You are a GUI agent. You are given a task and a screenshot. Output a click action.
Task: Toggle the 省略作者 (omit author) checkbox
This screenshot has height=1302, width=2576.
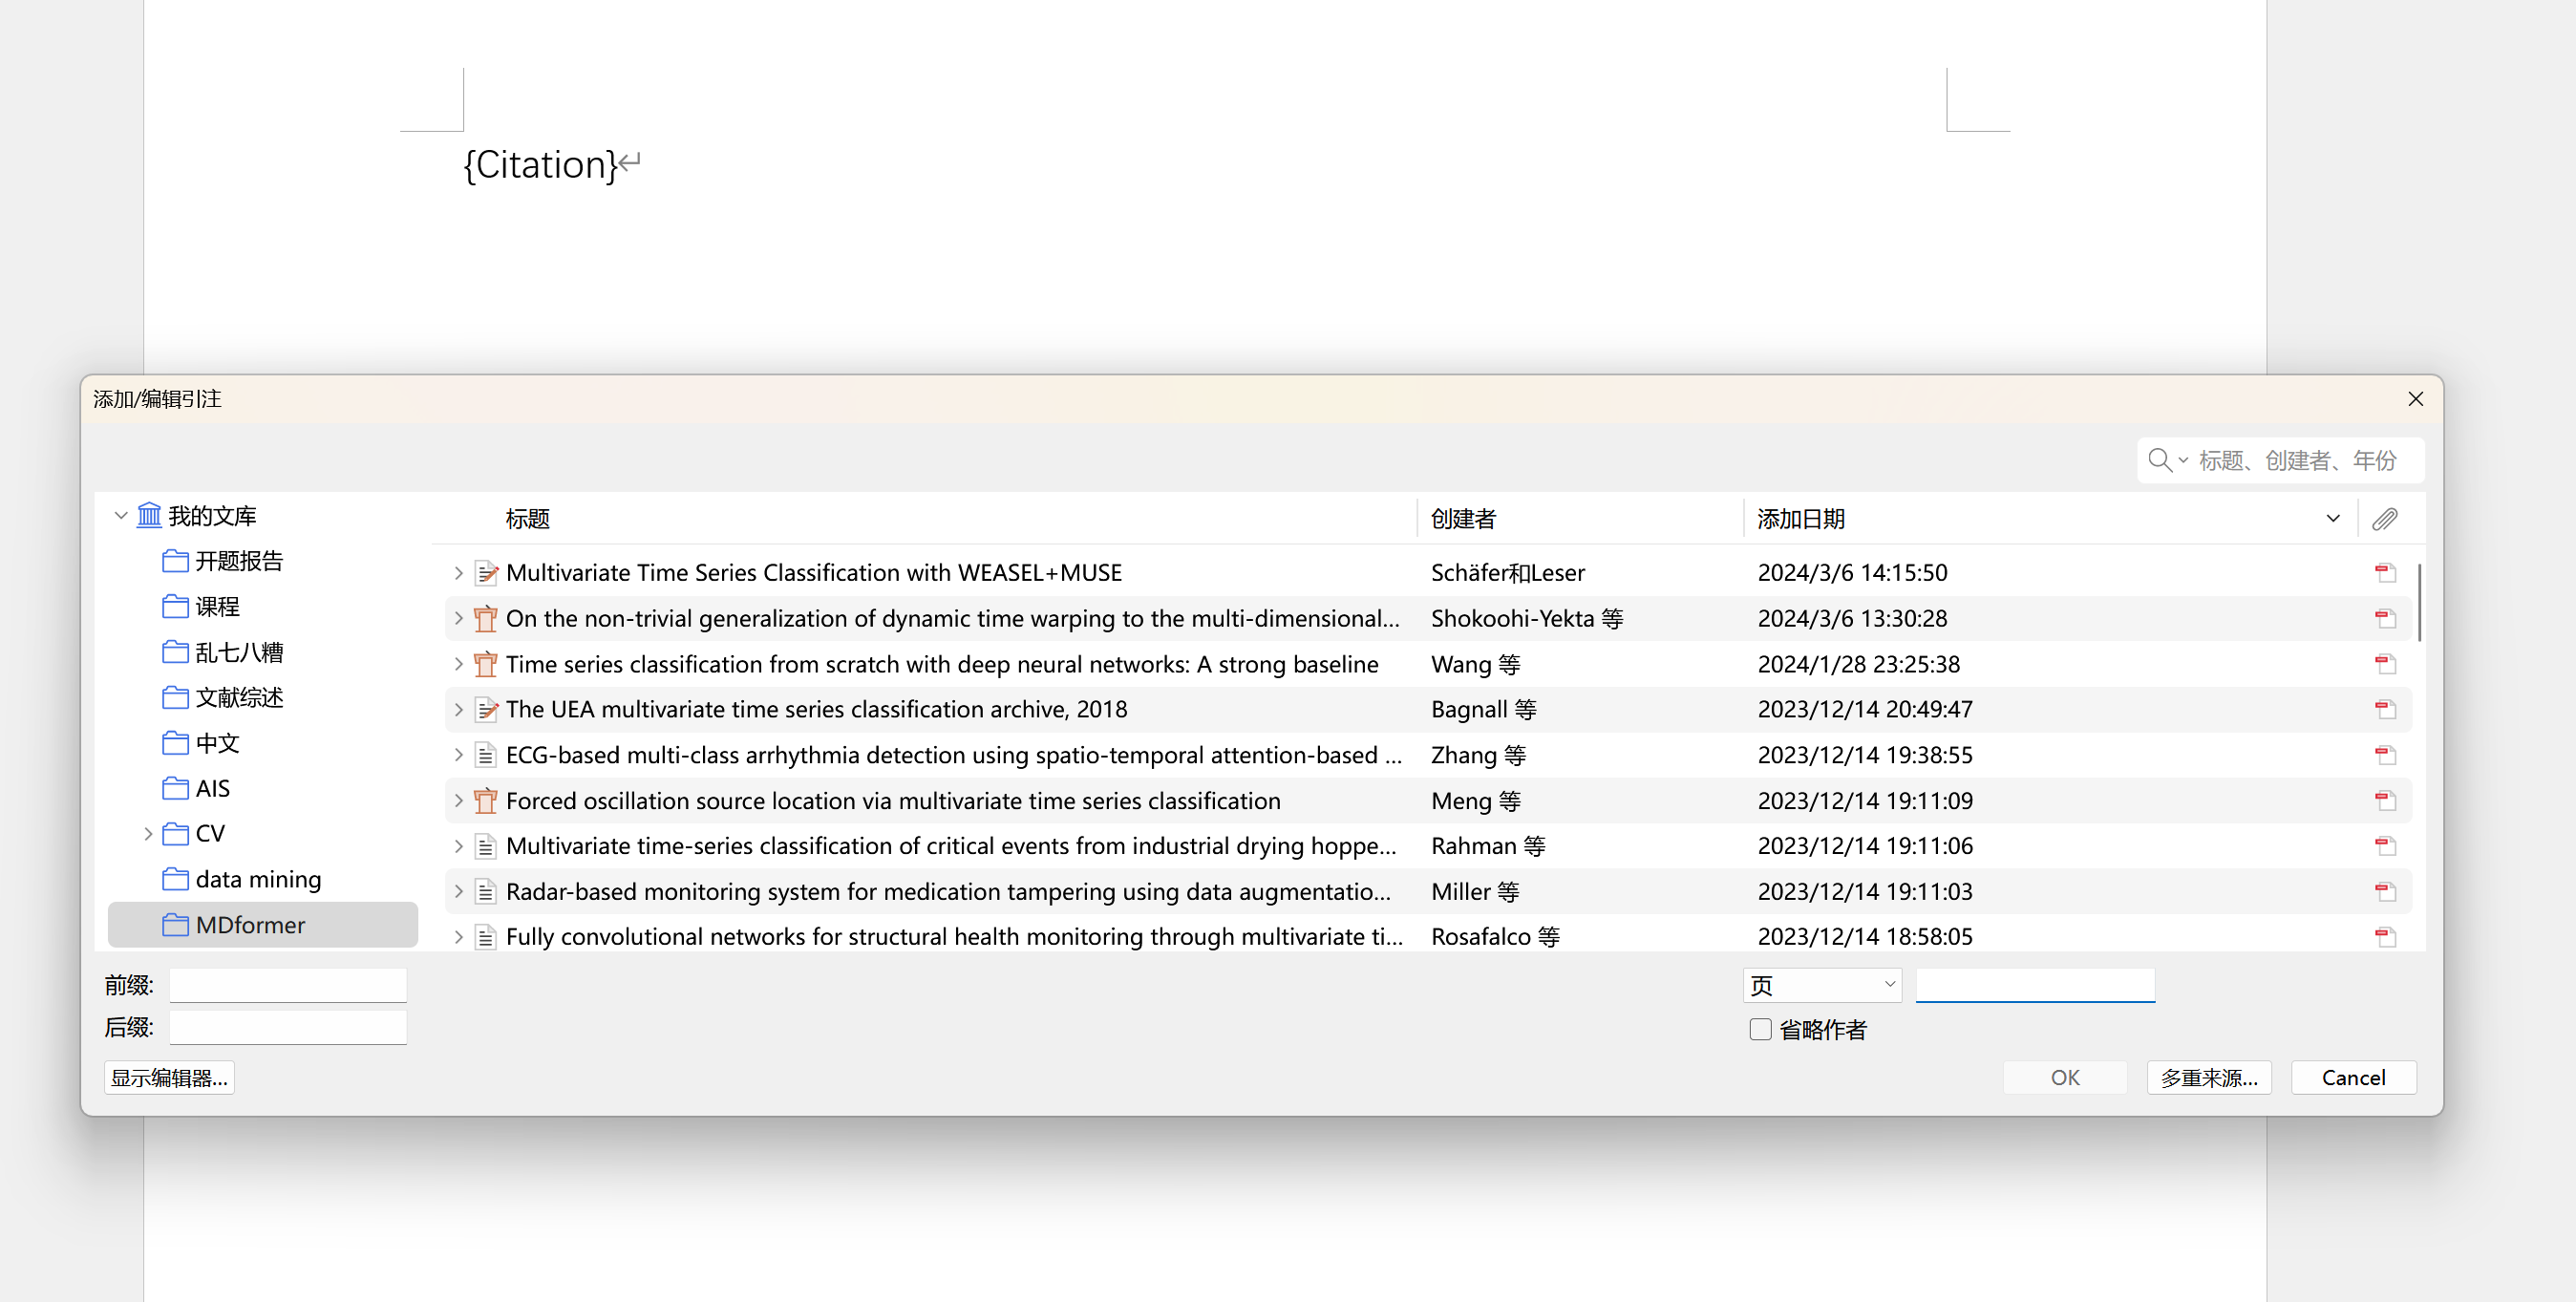point(1760,1029)
